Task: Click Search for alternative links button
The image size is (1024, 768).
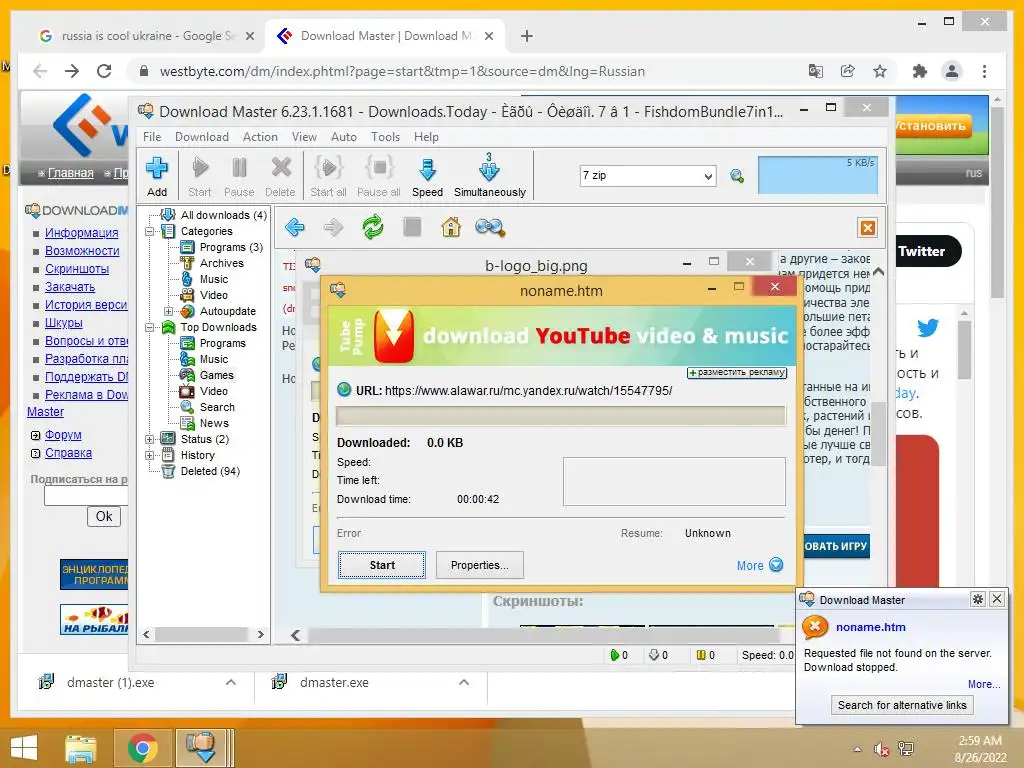Action: coord(902,705)
